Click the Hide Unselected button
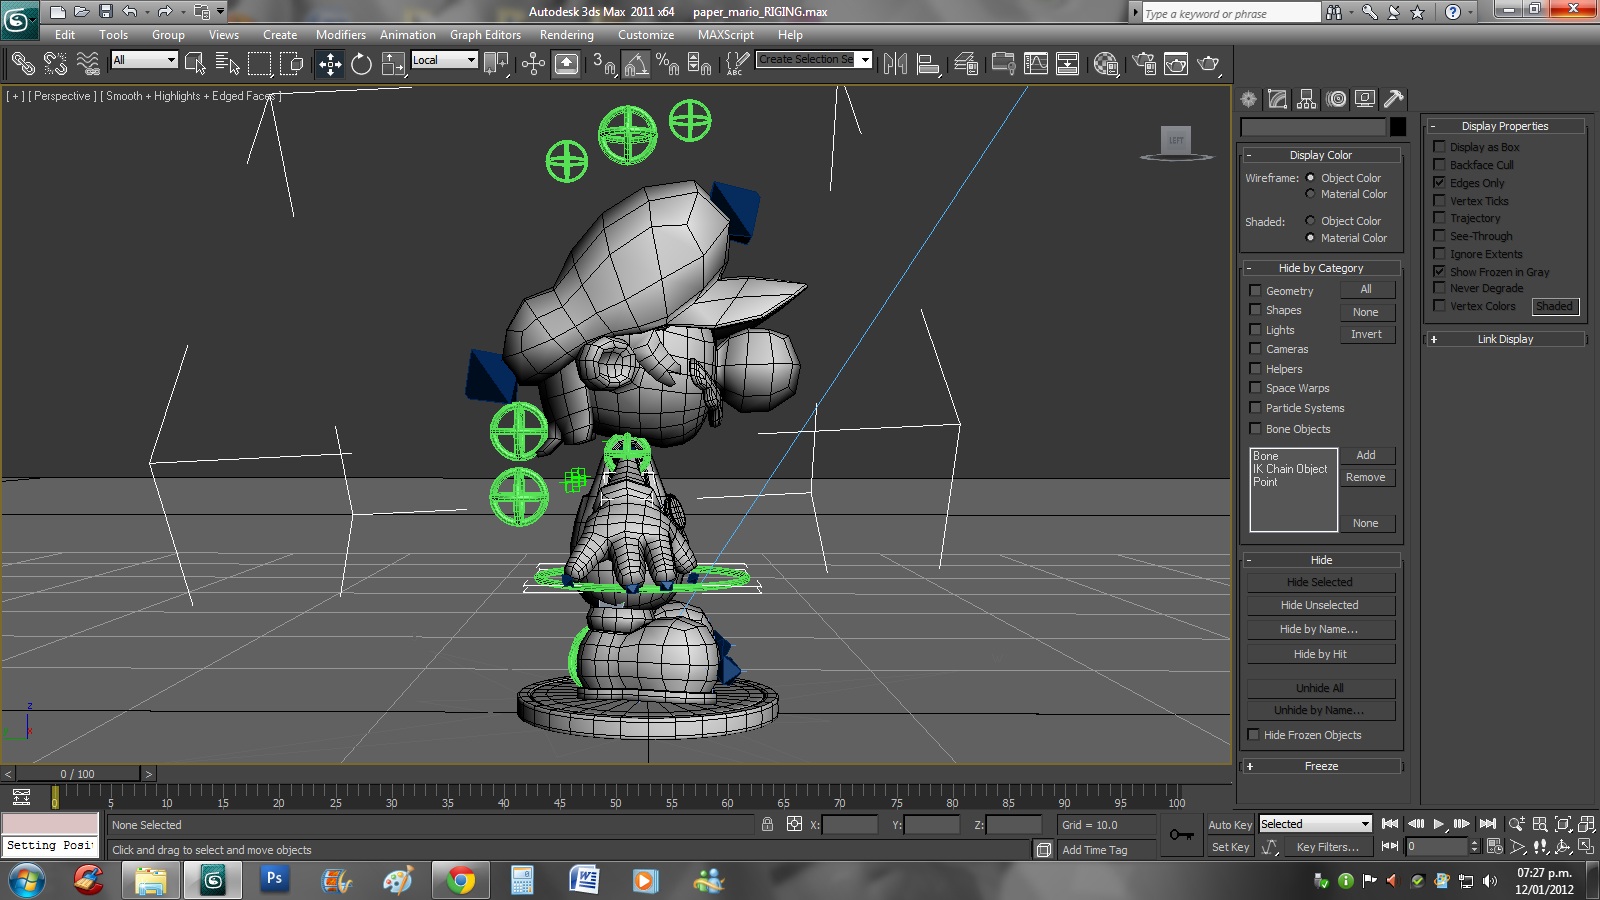1600x900 pixels. pos(1320,605)
